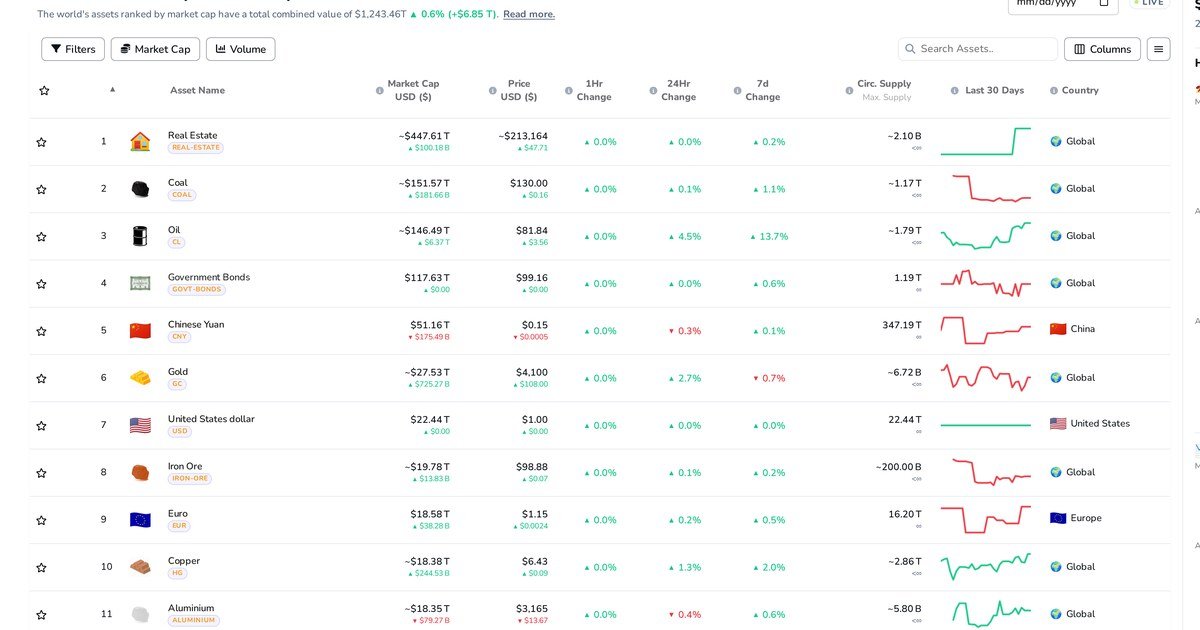Follow the Read more link
1200x630 pixels.
tap(529, 14)
